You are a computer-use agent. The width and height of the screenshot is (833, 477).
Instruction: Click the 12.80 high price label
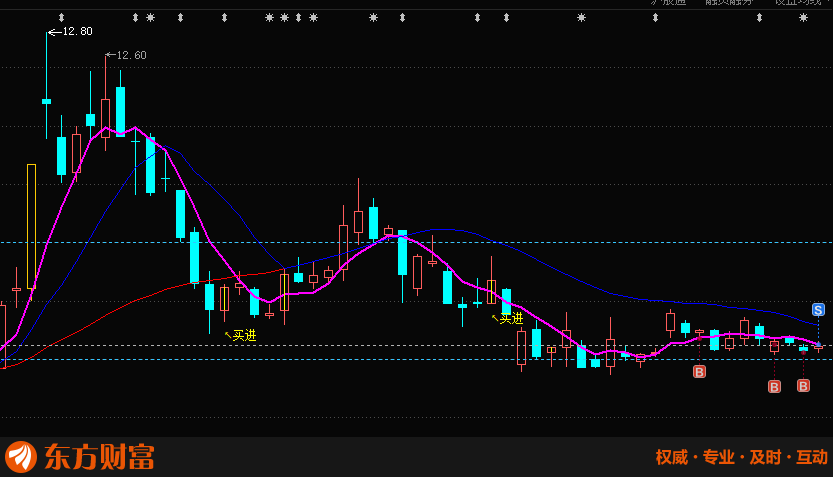pos(78,31)
